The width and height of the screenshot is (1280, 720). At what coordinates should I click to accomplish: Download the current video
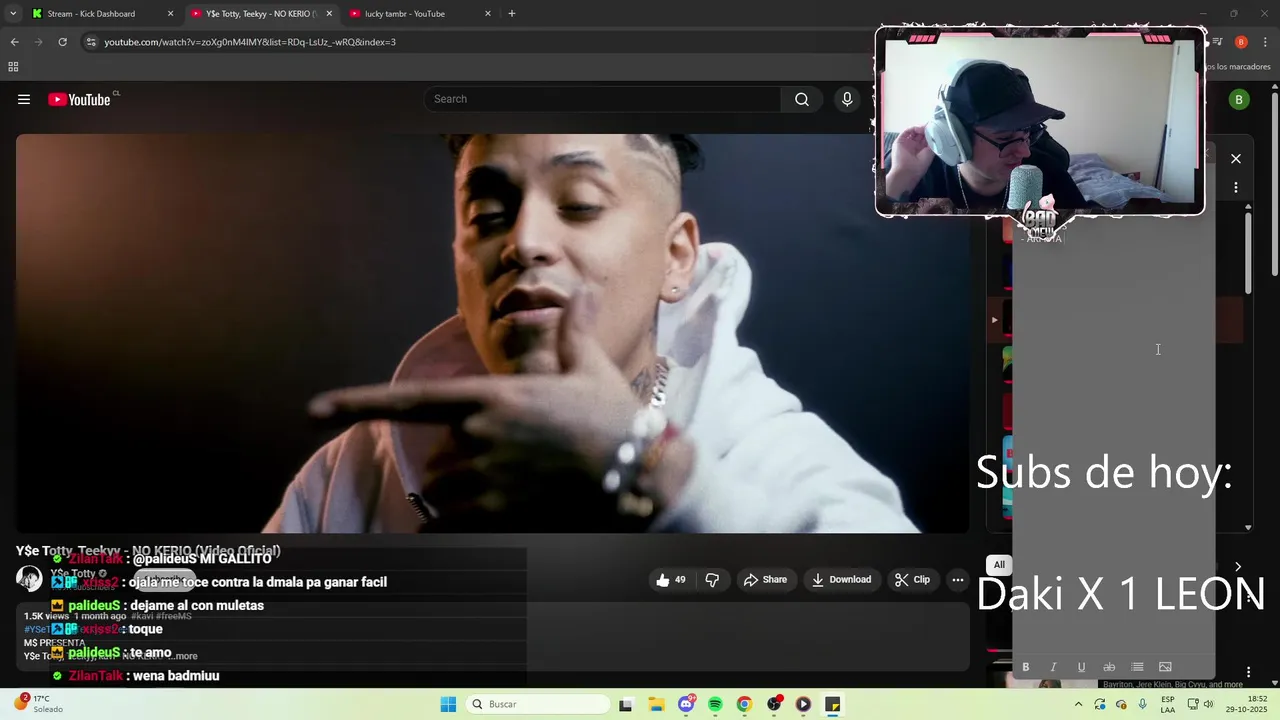click(x=841, y=579)
